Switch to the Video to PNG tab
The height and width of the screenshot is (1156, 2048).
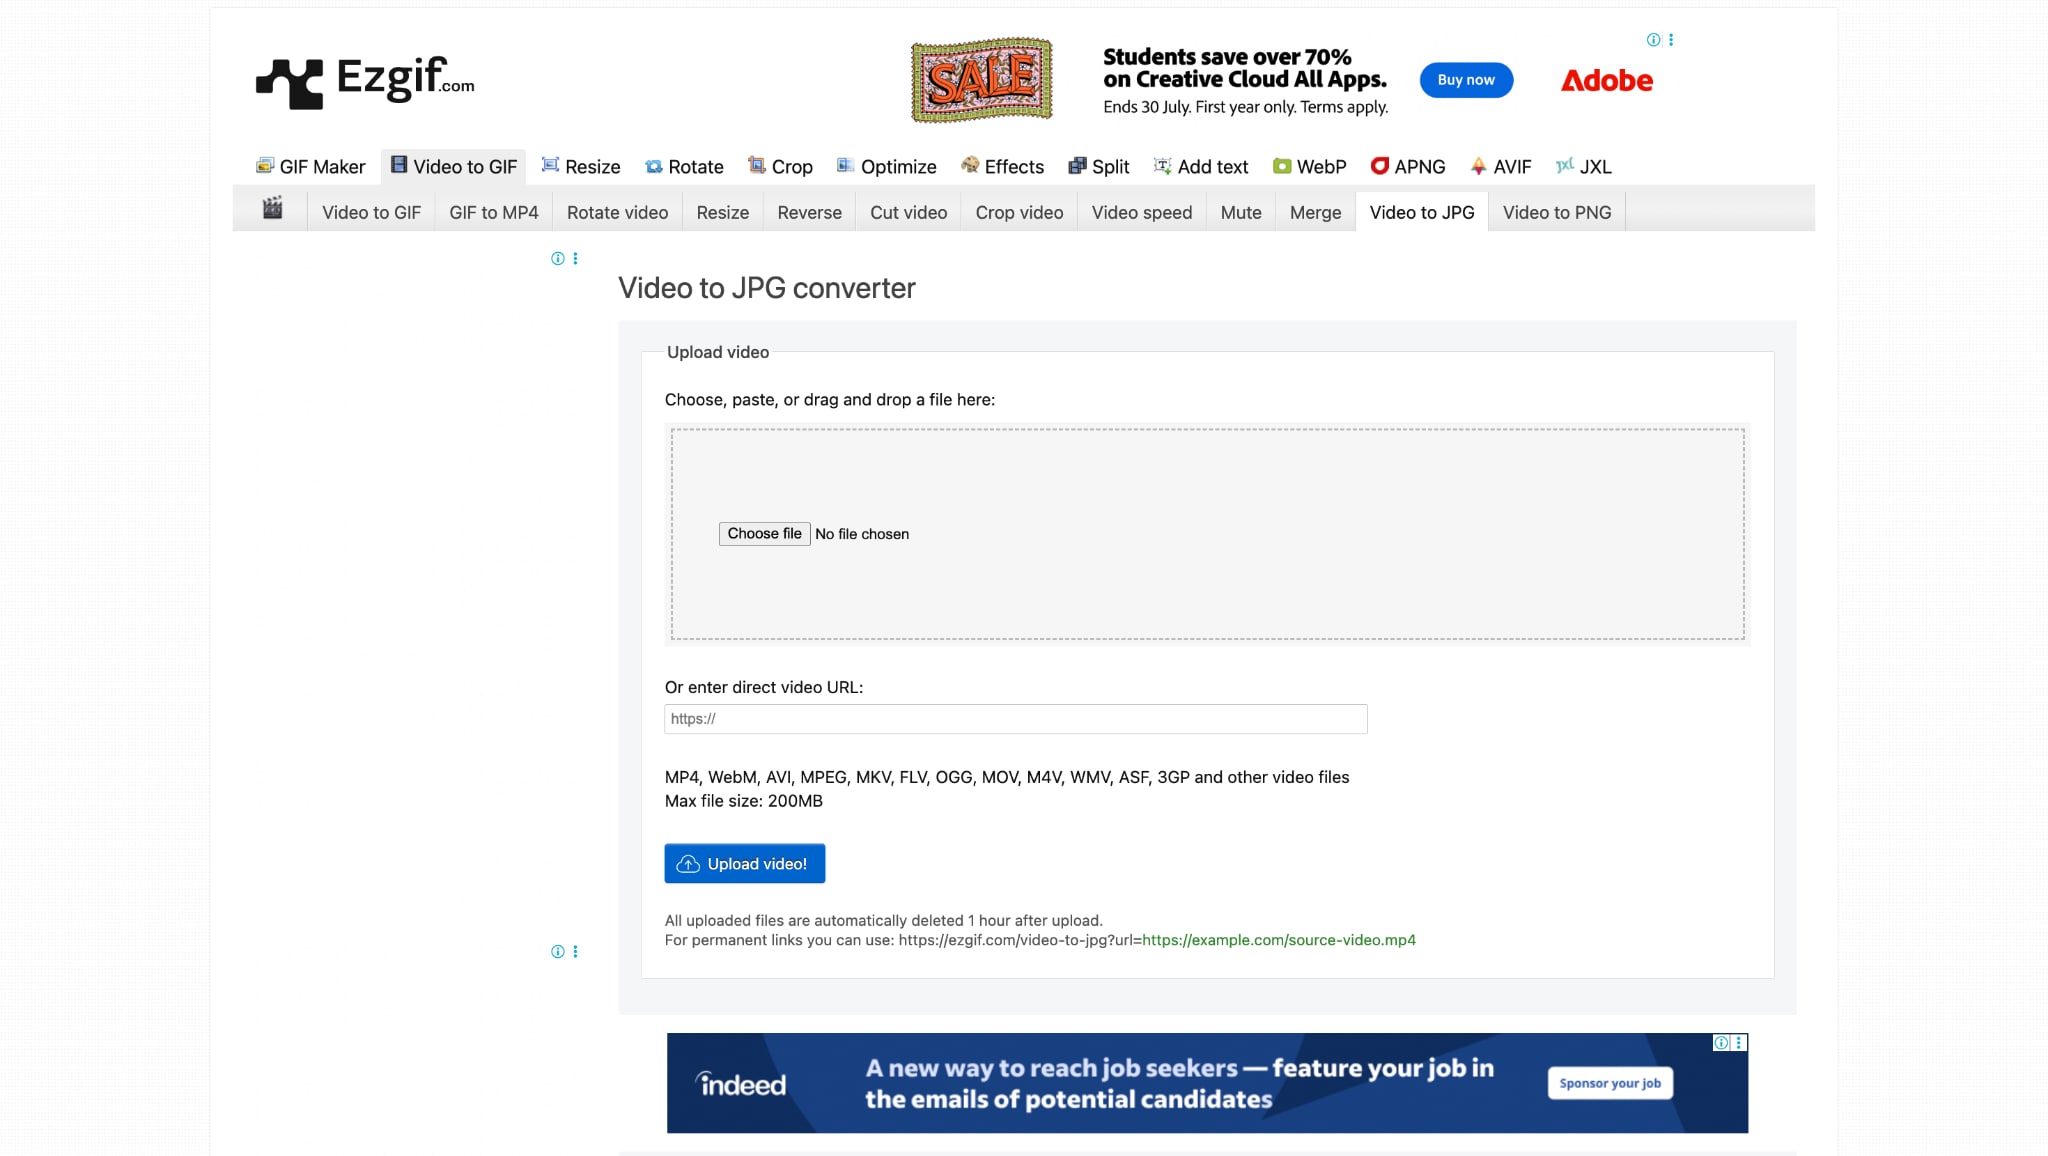pyautogui.click(x=1556, y=212)
